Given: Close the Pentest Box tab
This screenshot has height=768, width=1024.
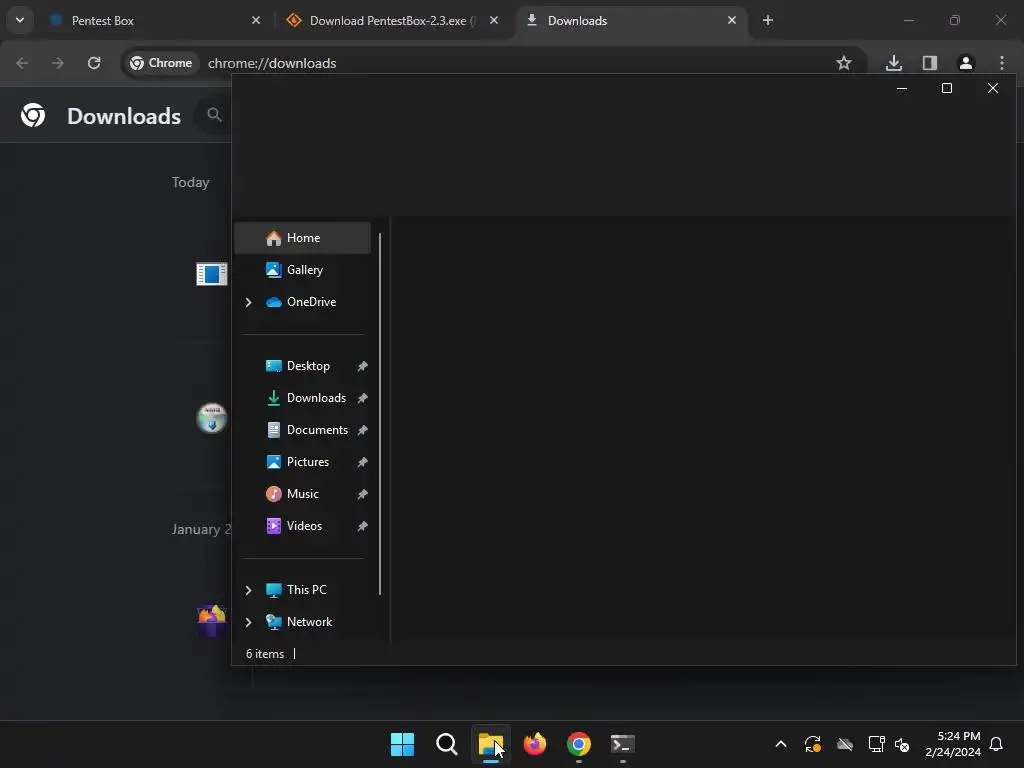Looking at the screenshot, I should pyautogui.click(x=256, y=20).
